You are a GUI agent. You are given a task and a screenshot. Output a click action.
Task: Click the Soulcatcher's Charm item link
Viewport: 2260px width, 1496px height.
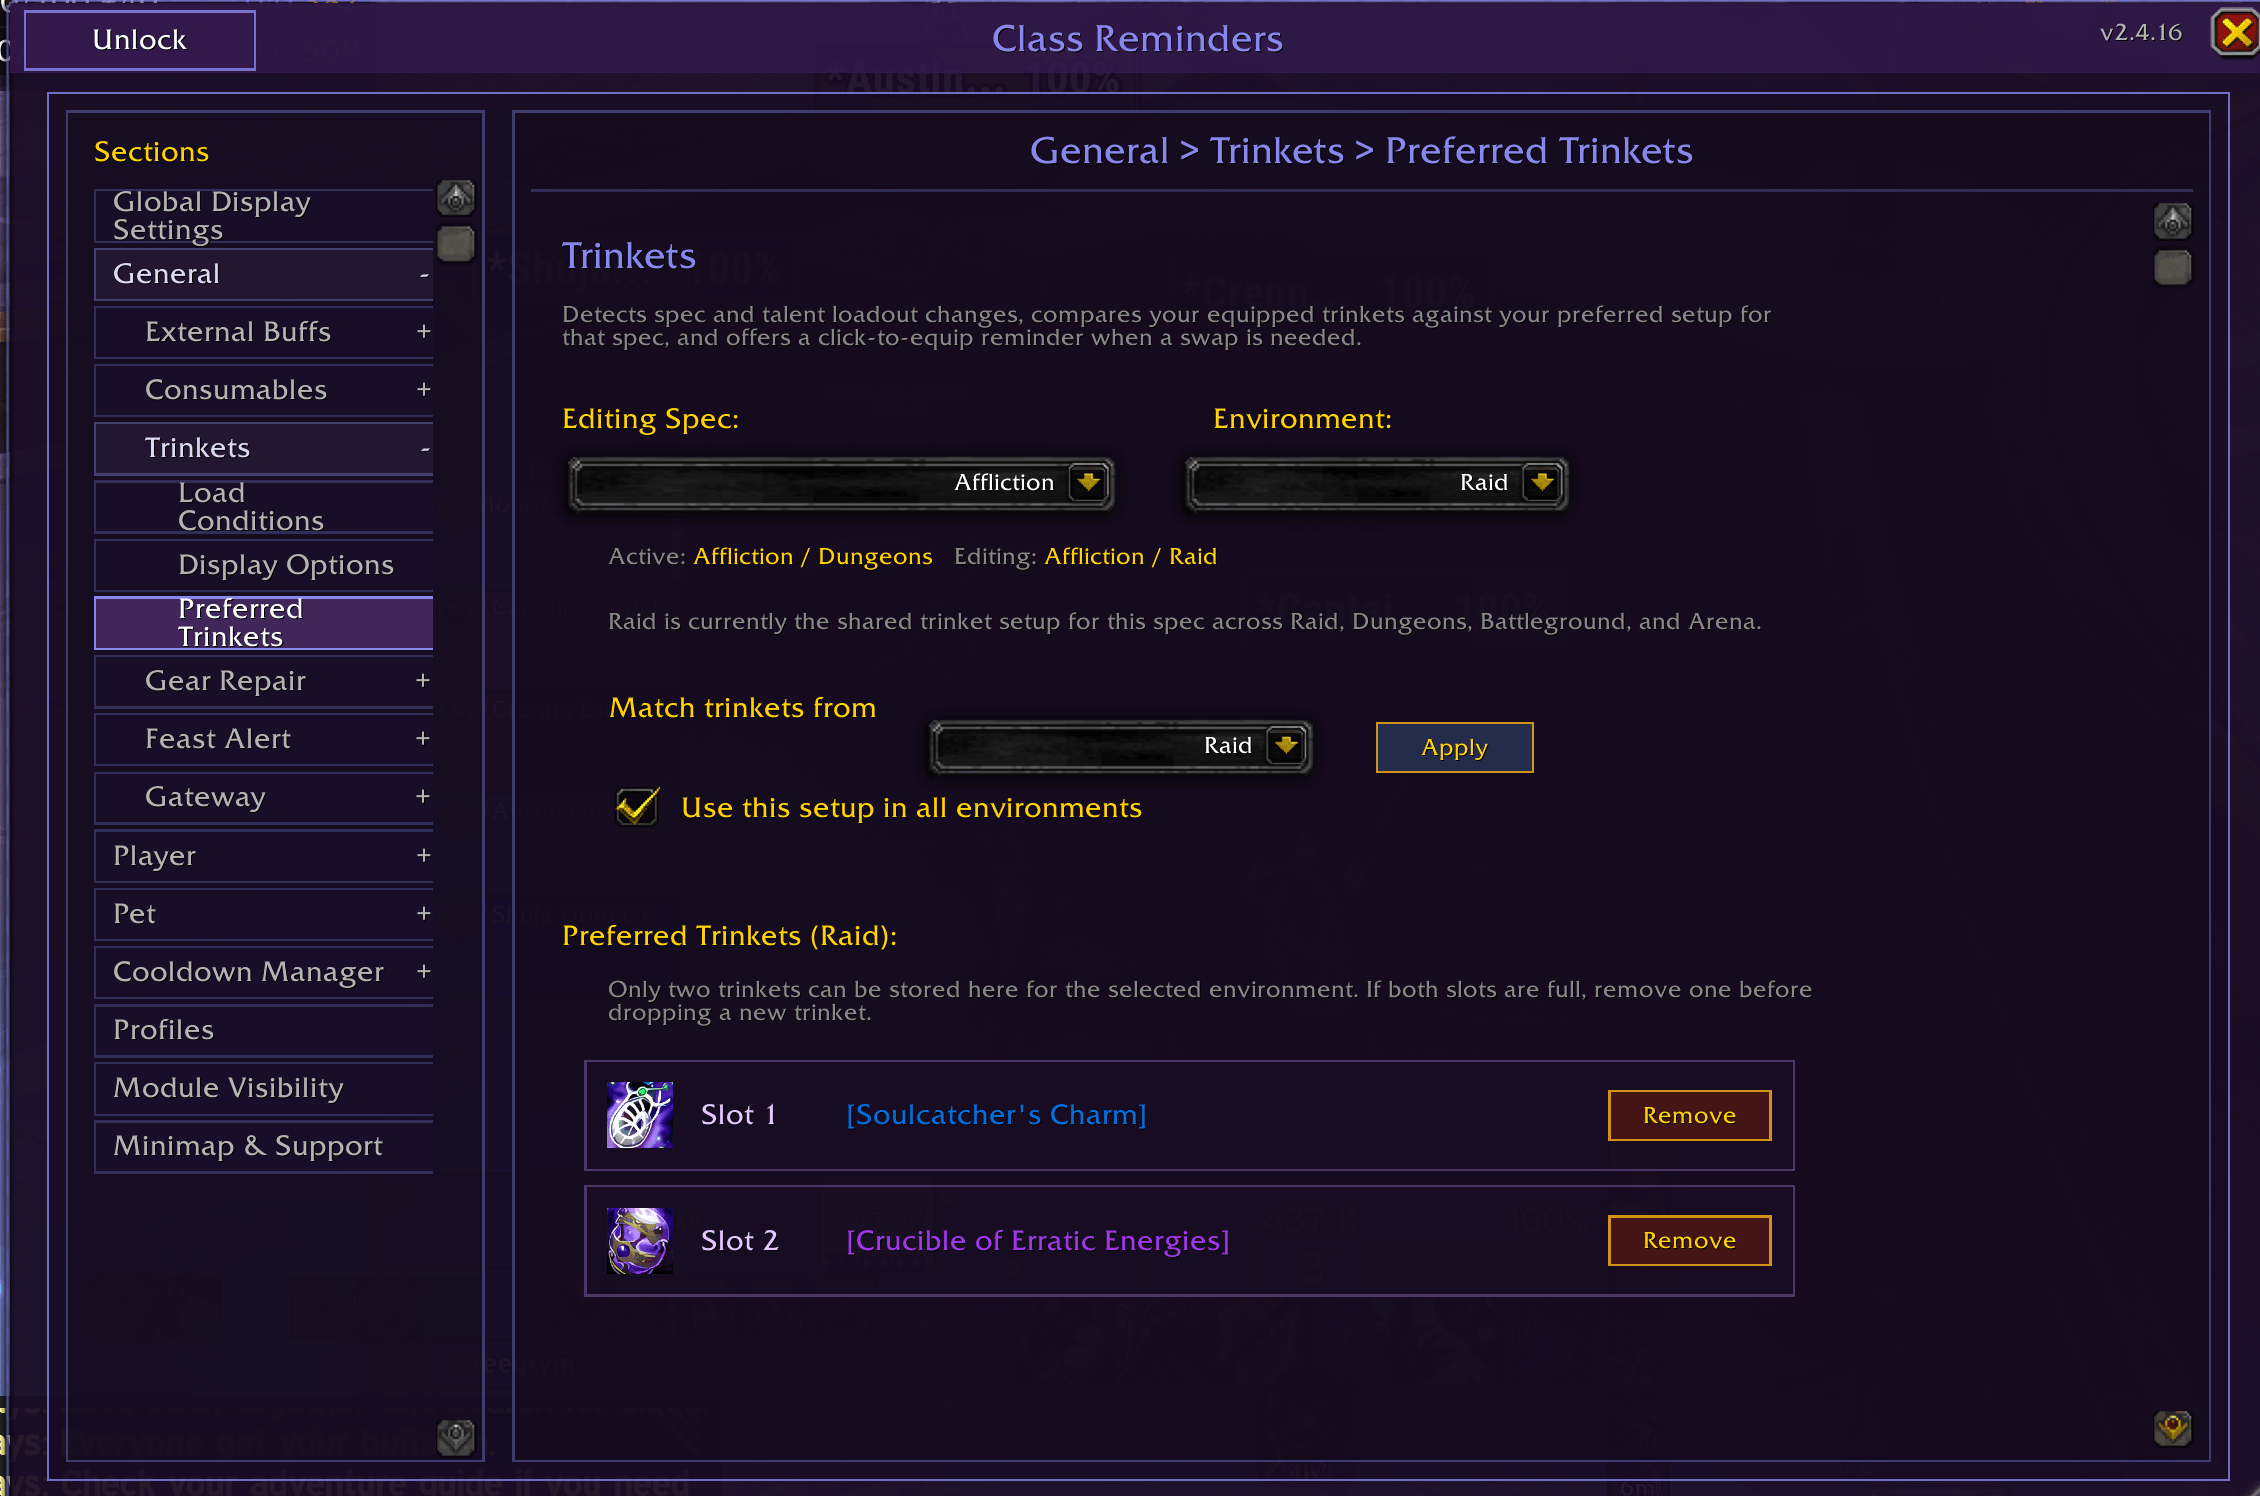point(997,1115)
